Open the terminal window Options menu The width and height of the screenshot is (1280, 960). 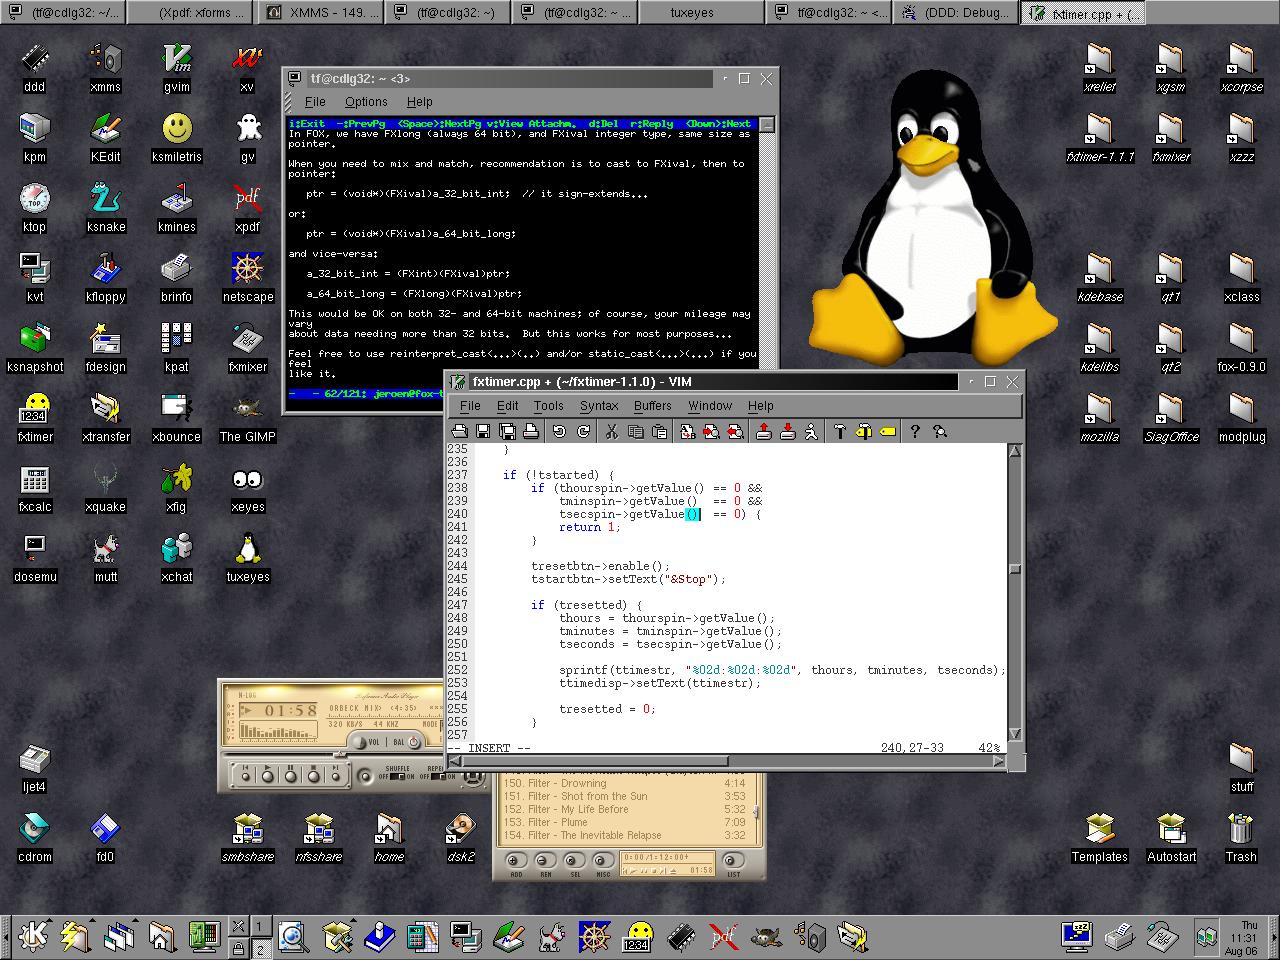(366, 102)
